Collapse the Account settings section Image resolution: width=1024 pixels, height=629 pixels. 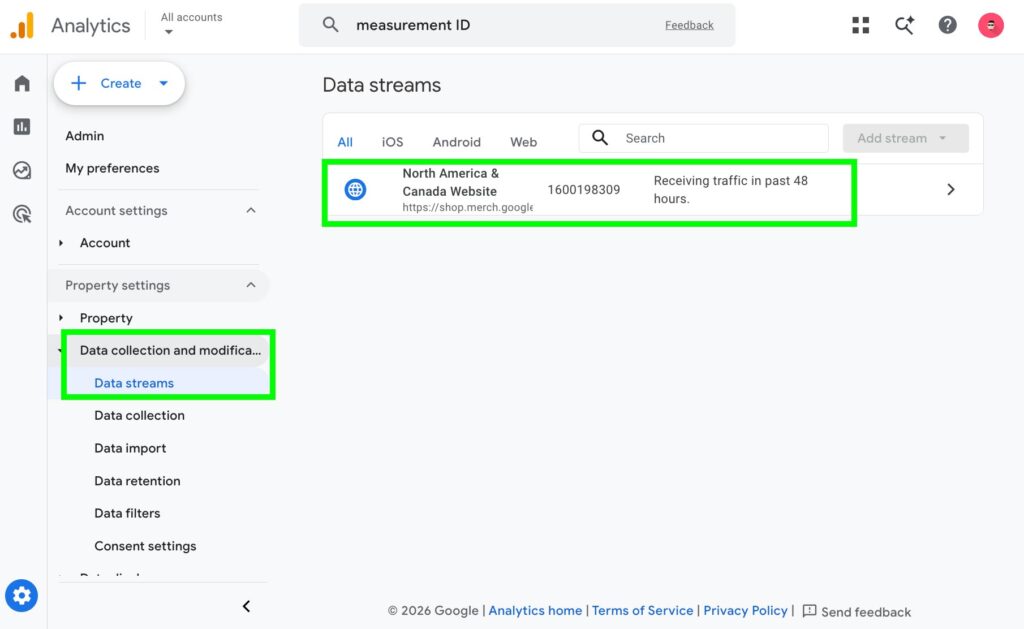click(251, 210)
